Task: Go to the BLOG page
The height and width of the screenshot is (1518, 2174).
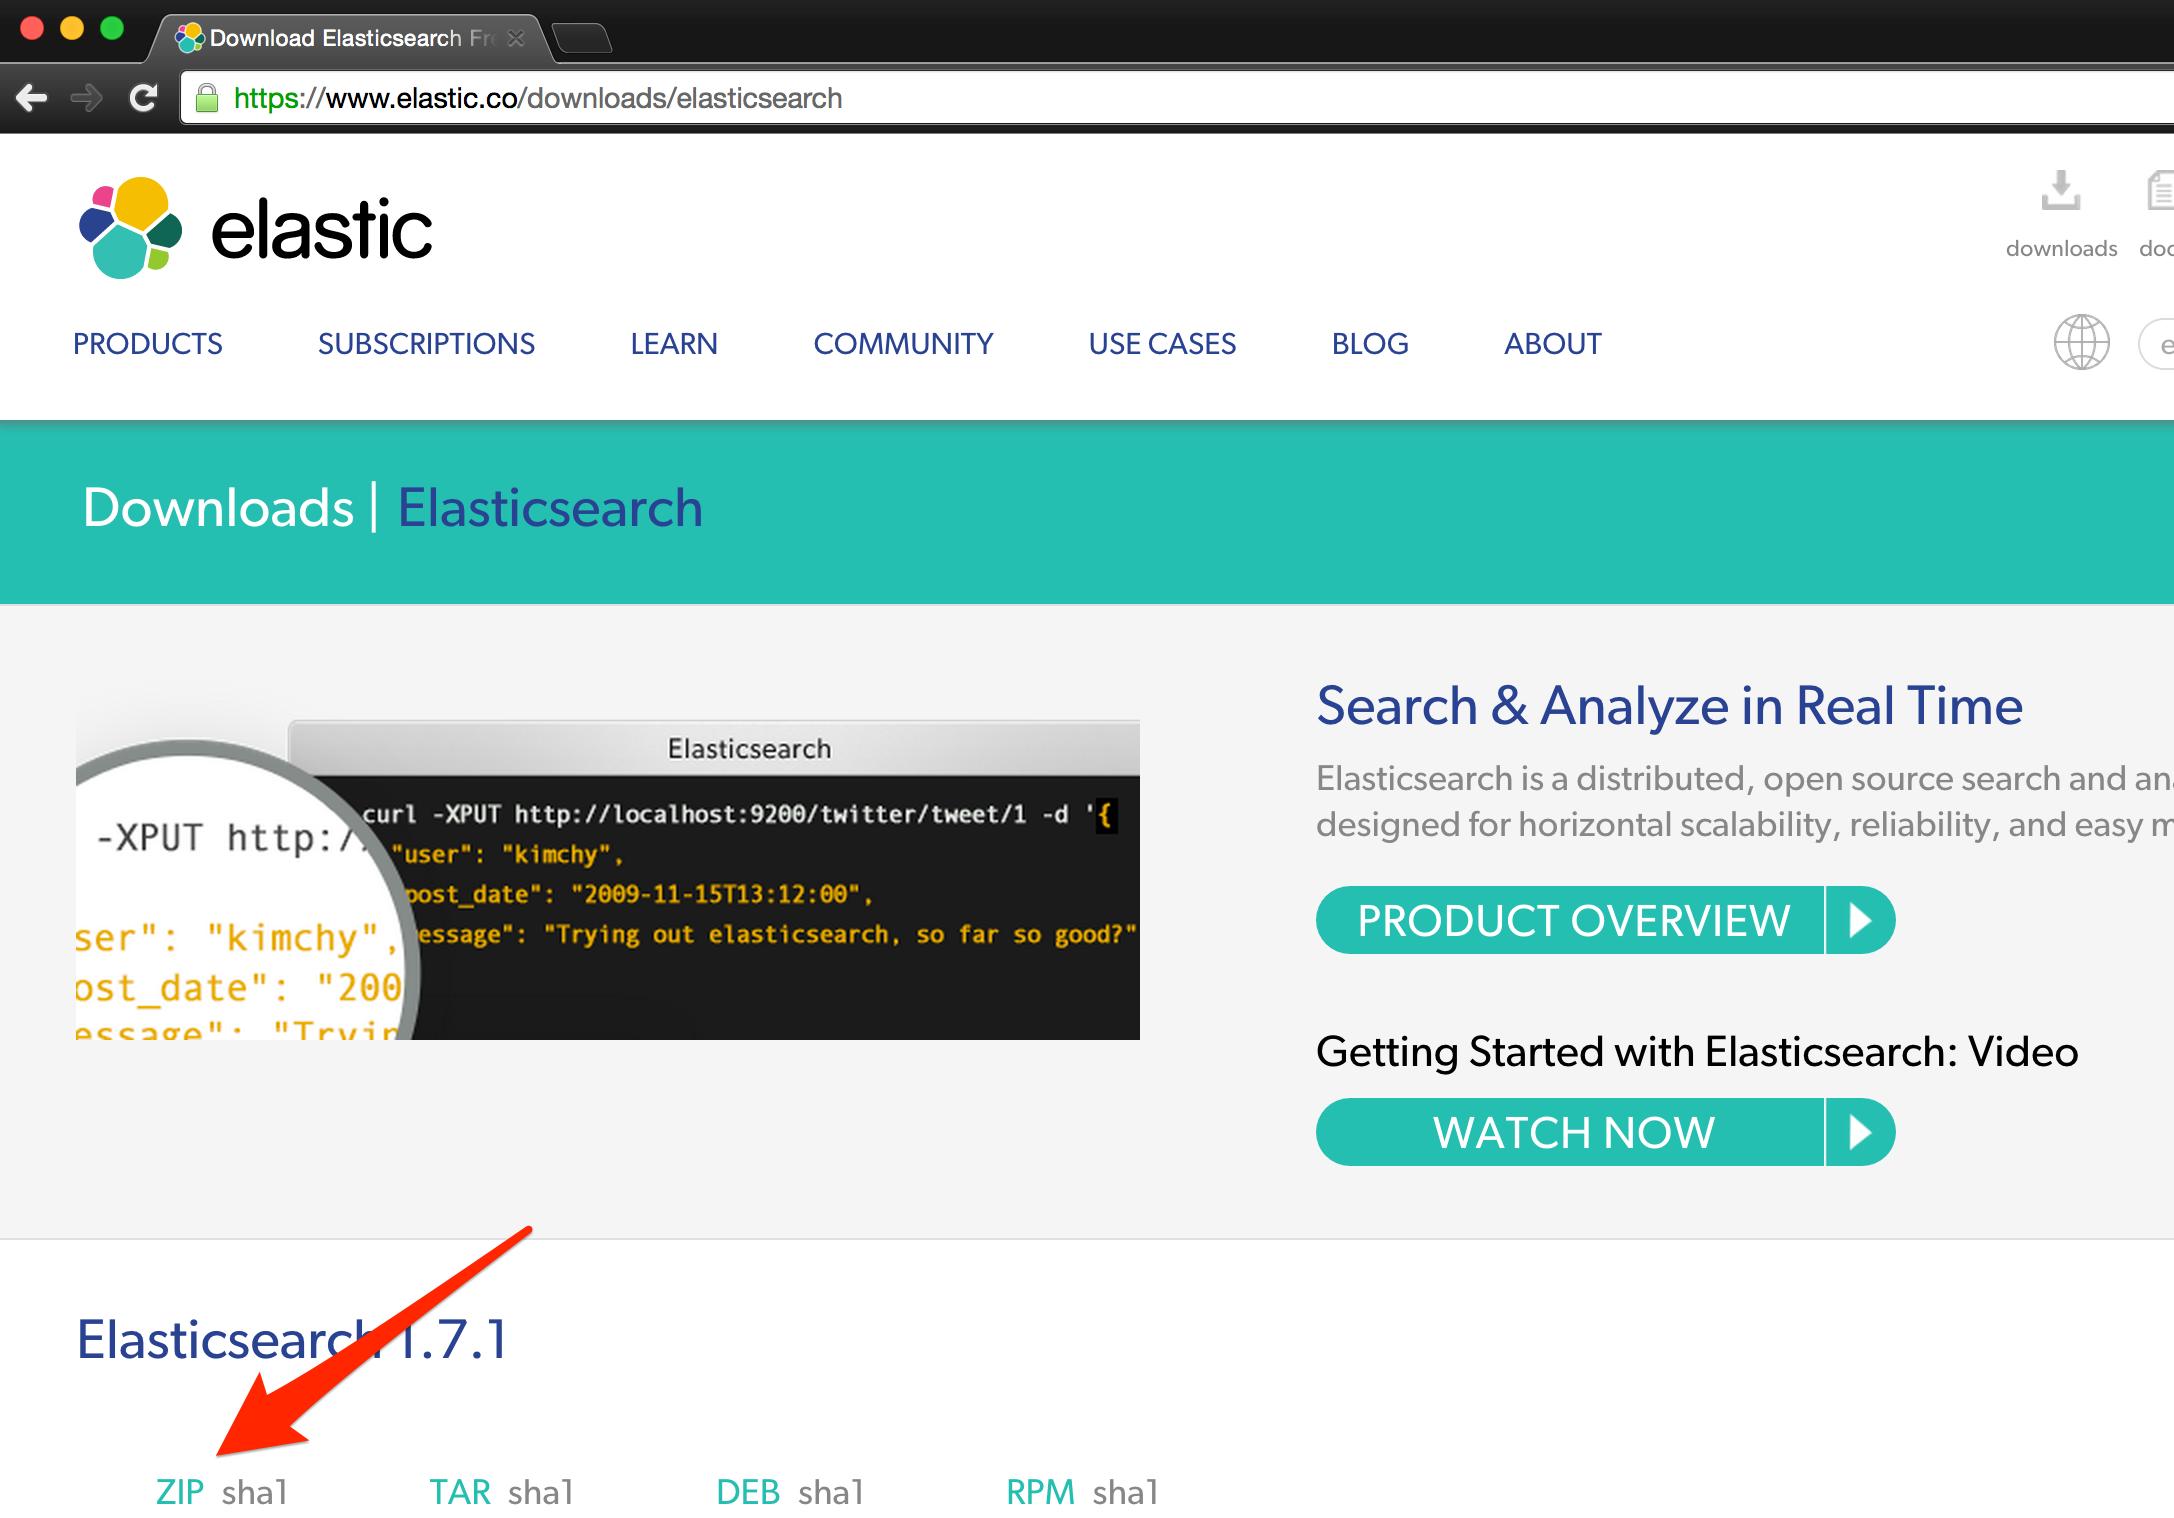Action: click(x=1370, y=344)
